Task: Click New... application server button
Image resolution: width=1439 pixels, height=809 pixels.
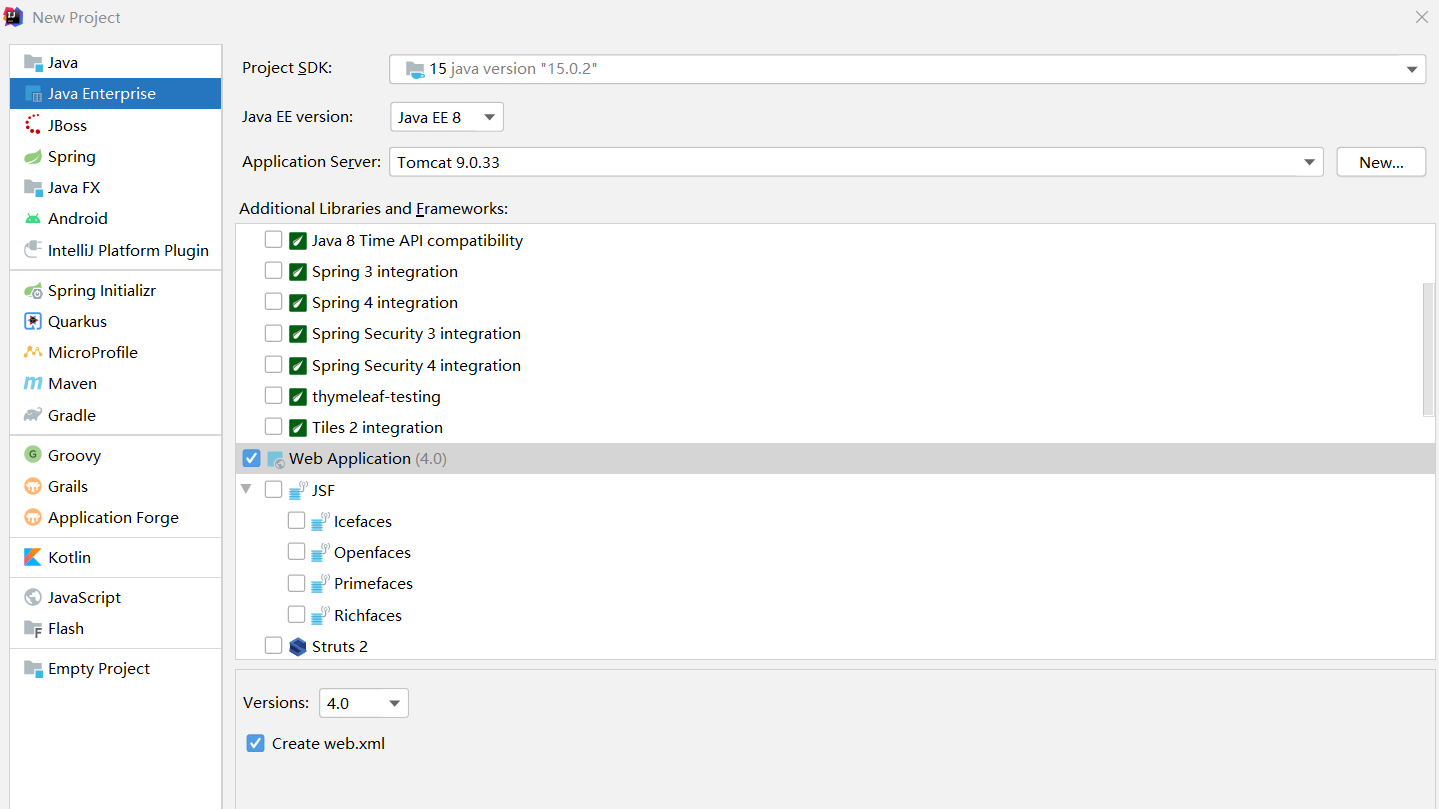Action: click(x=1381, y=162)
